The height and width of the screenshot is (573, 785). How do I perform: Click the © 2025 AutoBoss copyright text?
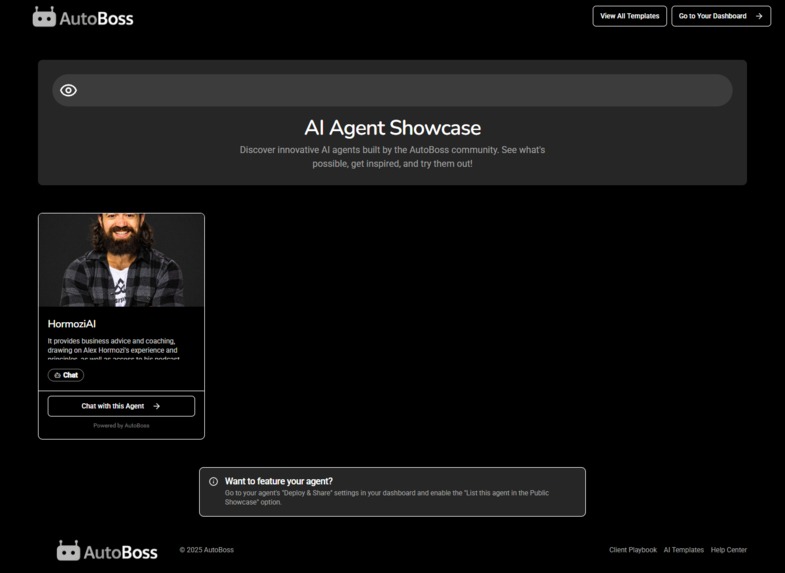(206, 550)
